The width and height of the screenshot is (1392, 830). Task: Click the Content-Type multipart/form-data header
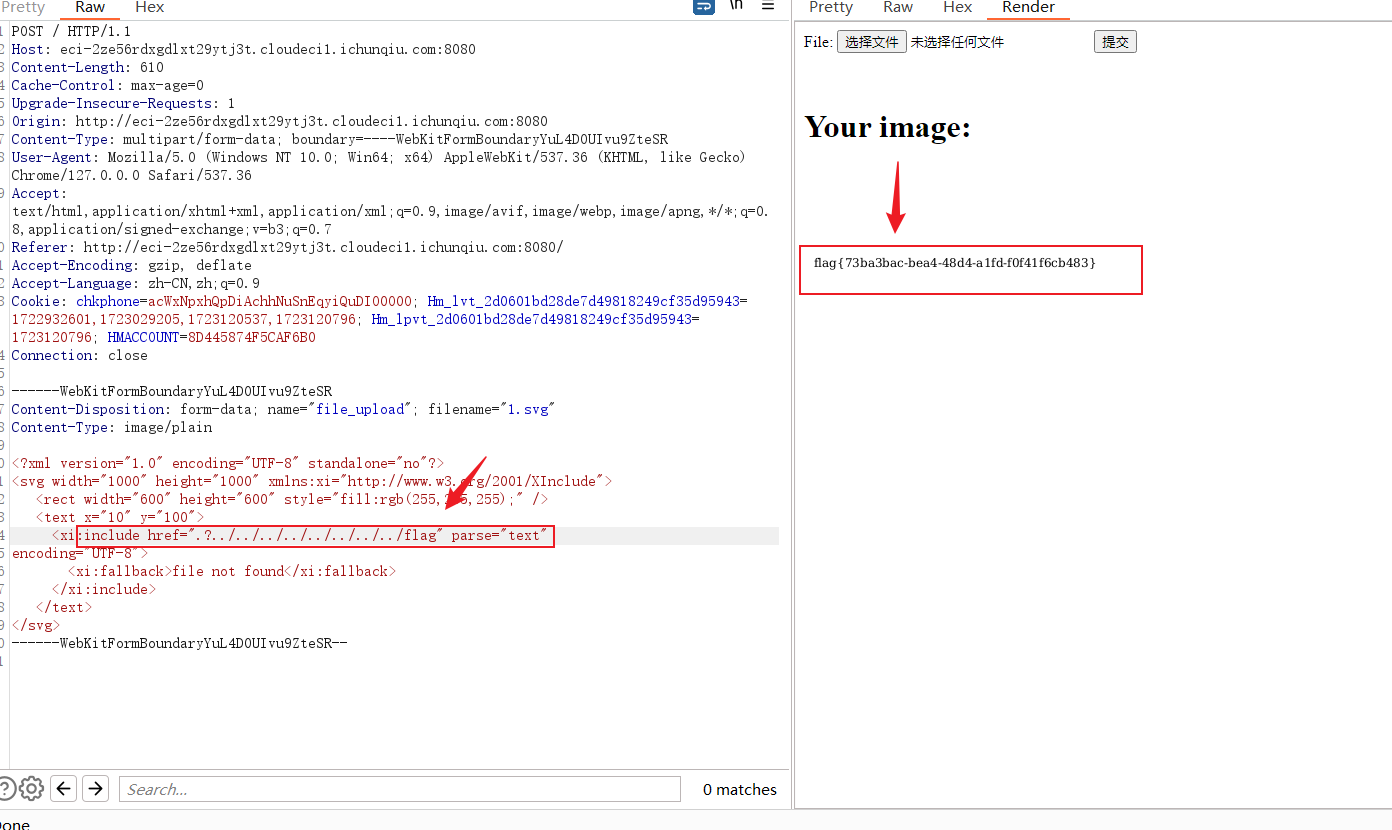(x=340, y=139)
